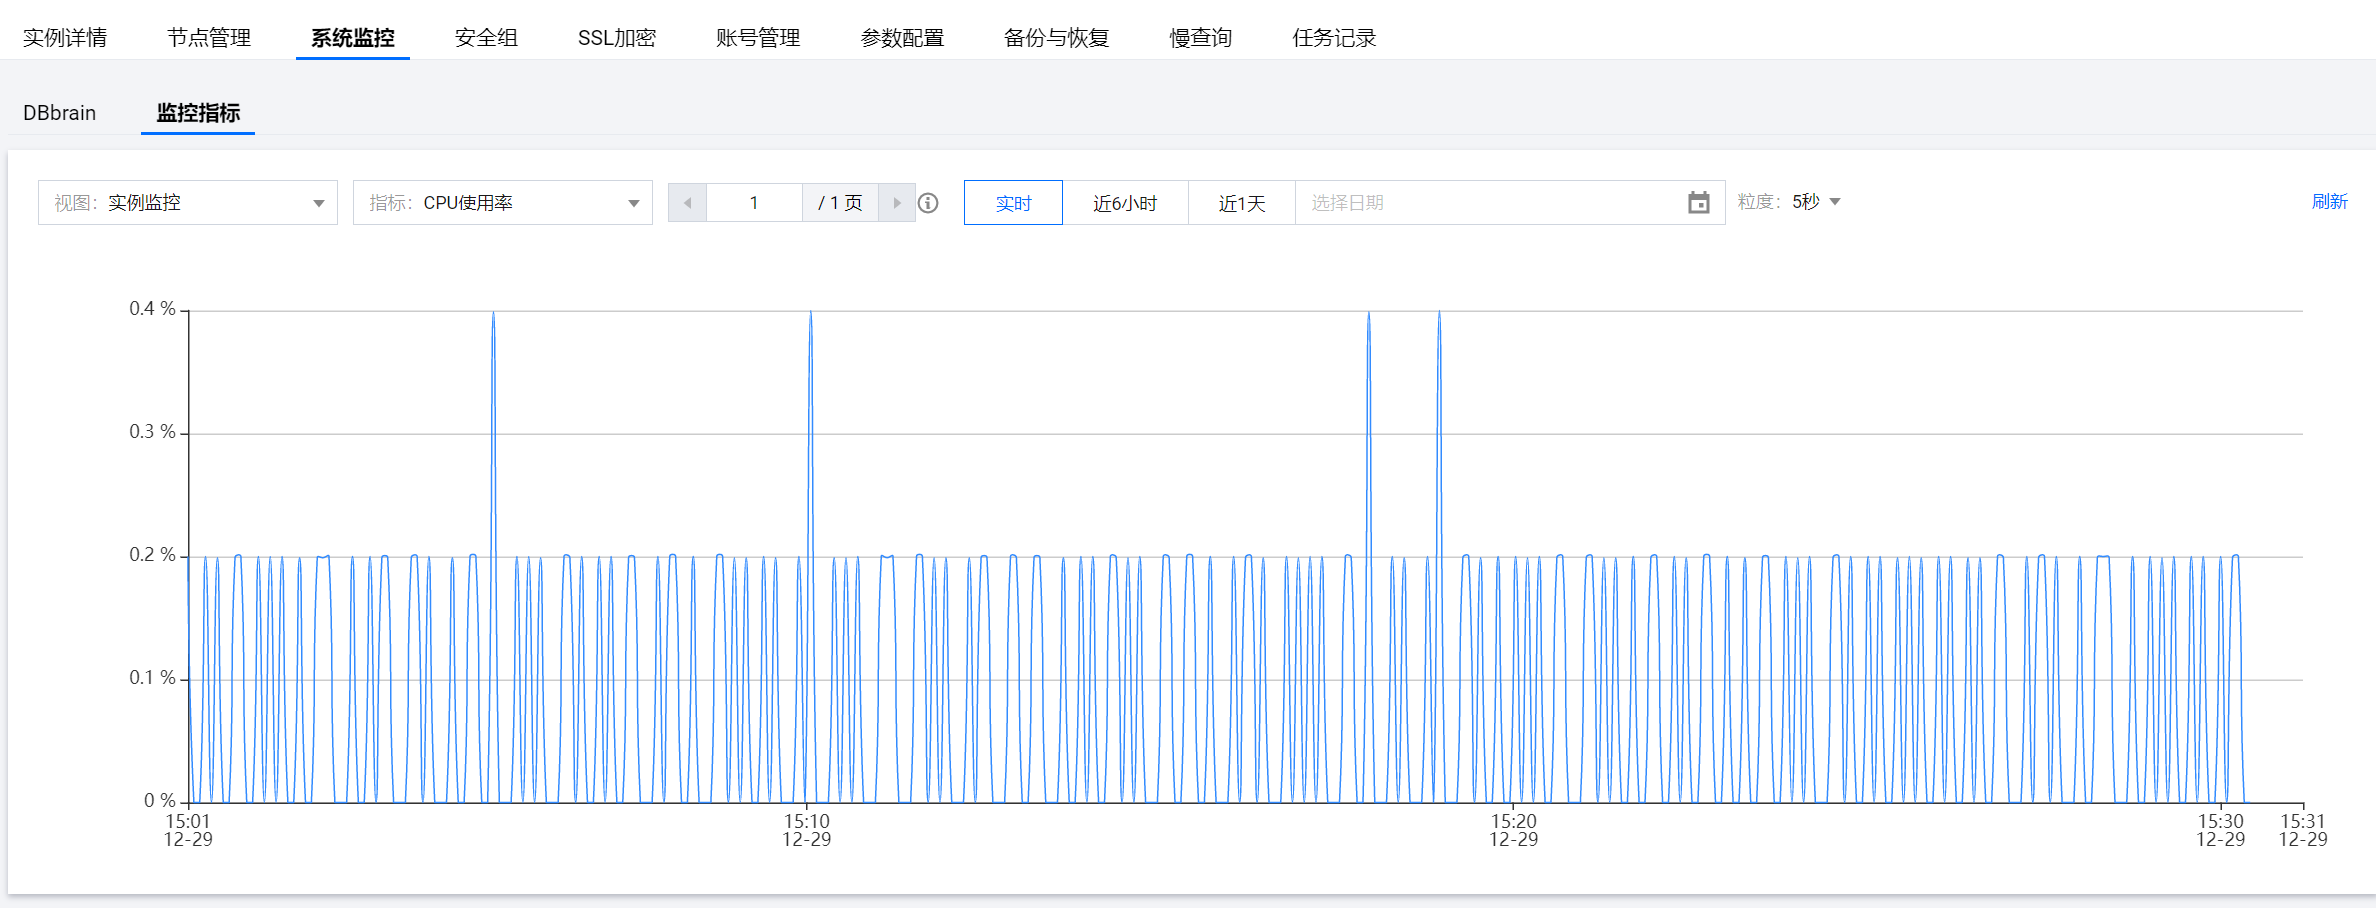This screenshot has height=908, width=2376.
Task: Show the pagination info icon tooltip
Action: click(x=928, y=203)
